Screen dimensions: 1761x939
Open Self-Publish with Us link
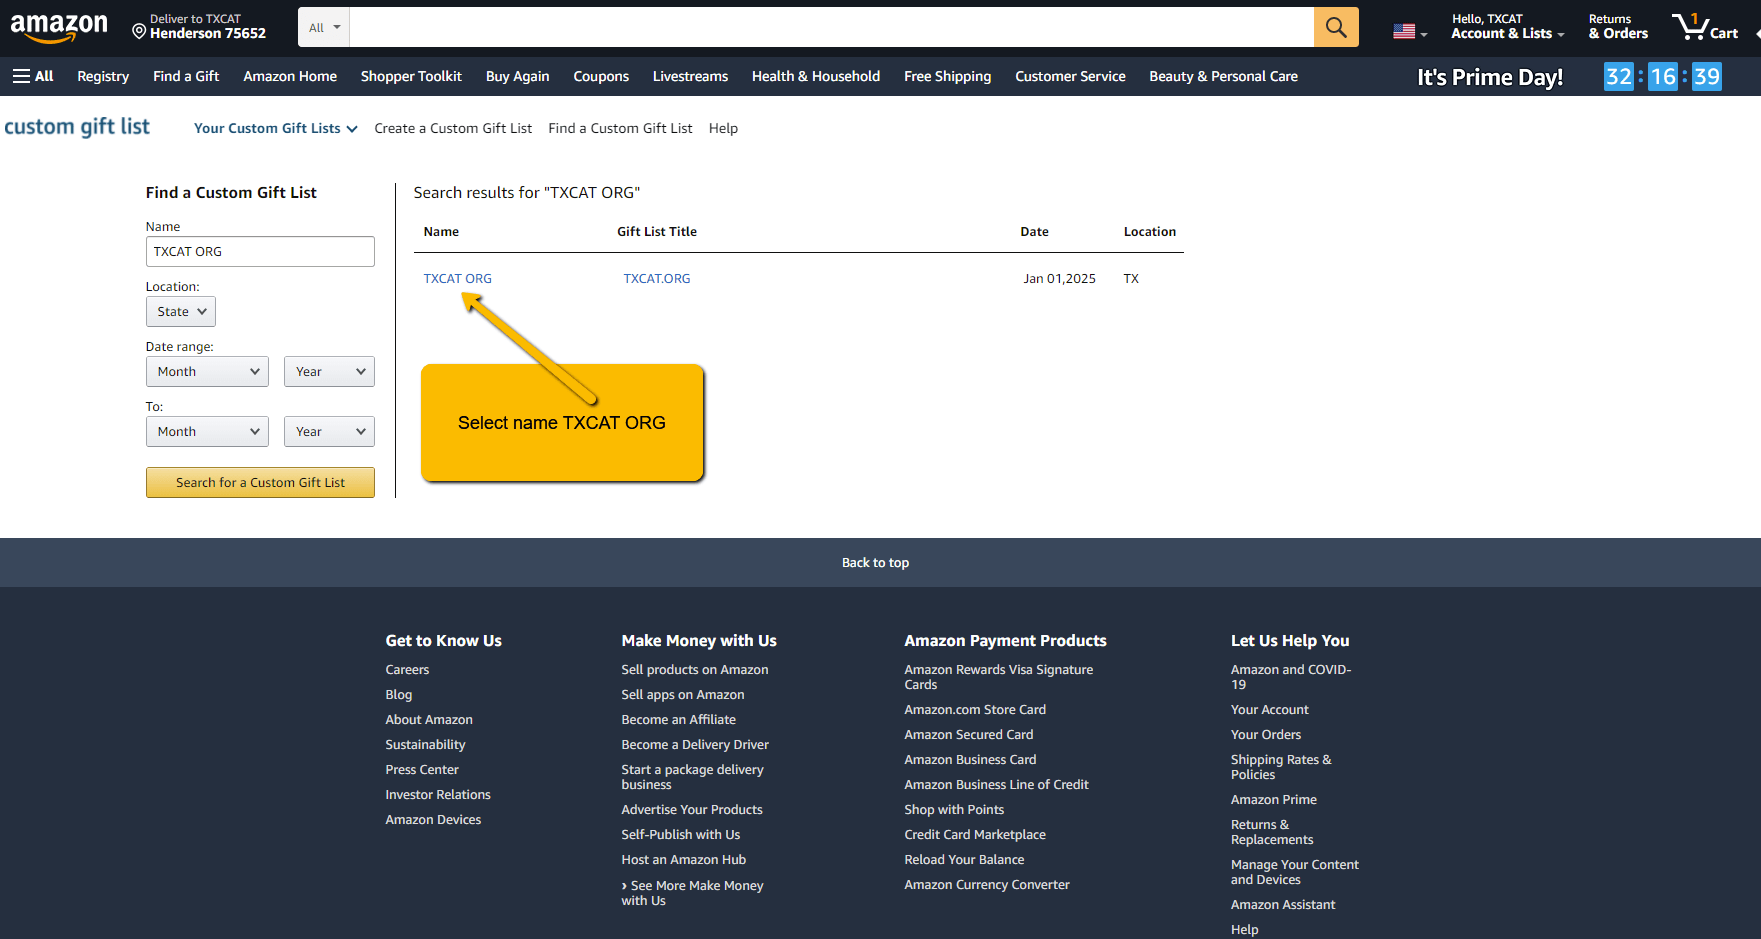click(681, 835)
